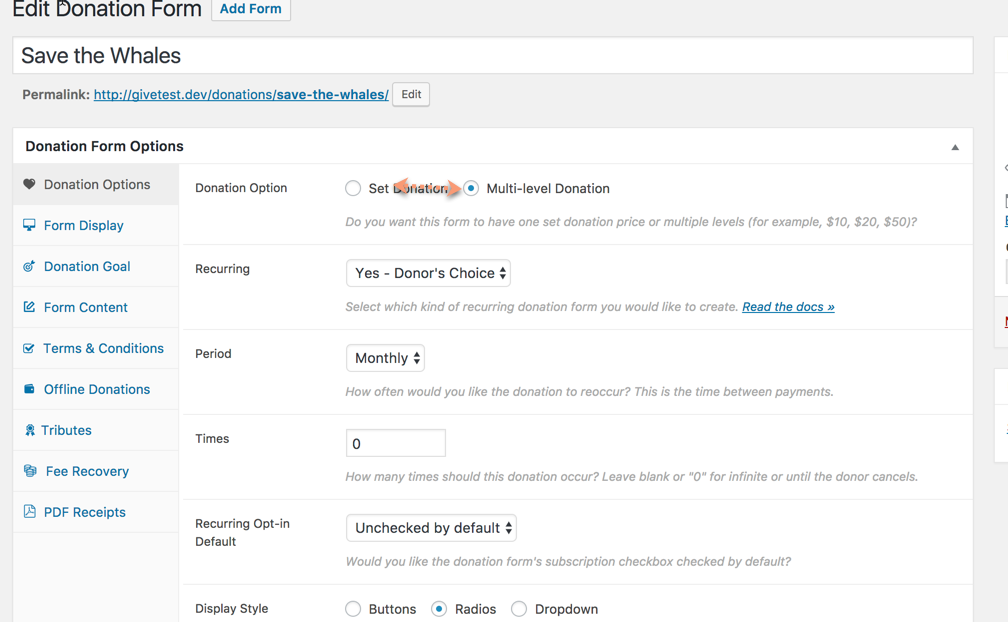Click the Offline Donations icon
Viewport: 1008px width, 622px height.
coord(30,389)
